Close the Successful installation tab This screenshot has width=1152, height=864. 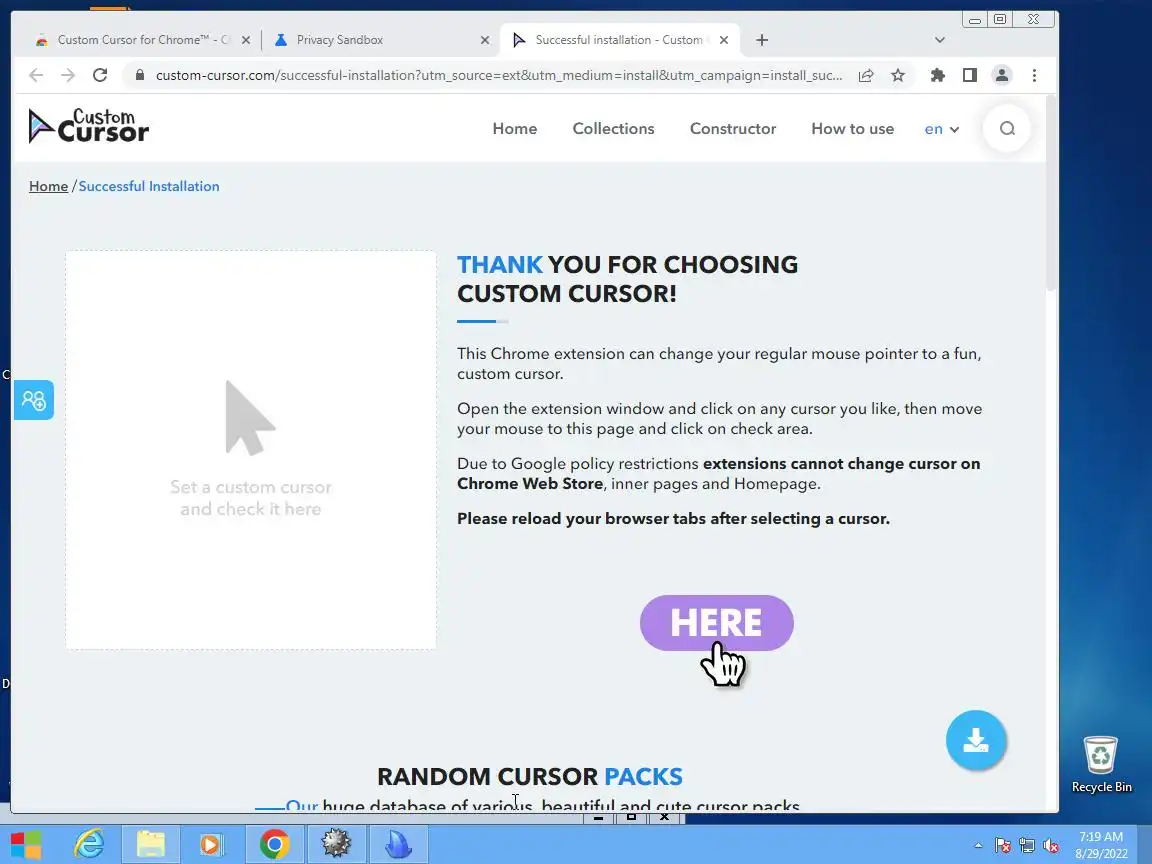click(724, 40)
